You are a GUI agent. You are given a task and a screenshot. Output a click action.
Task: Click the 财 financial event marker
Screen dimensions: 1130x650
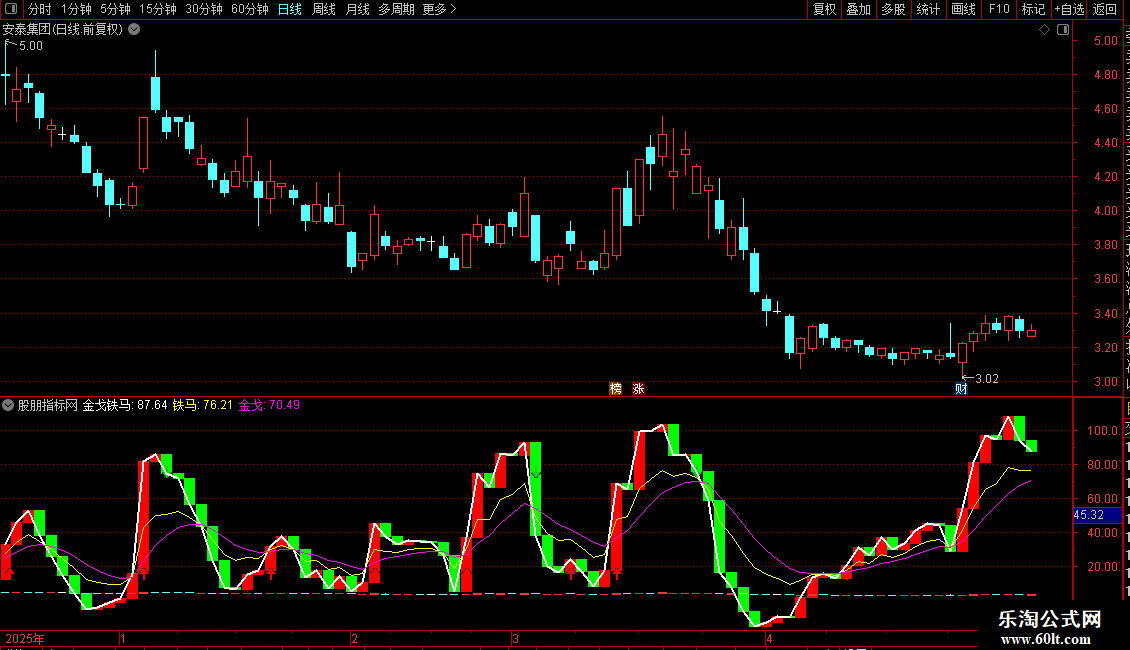(961, 388)
